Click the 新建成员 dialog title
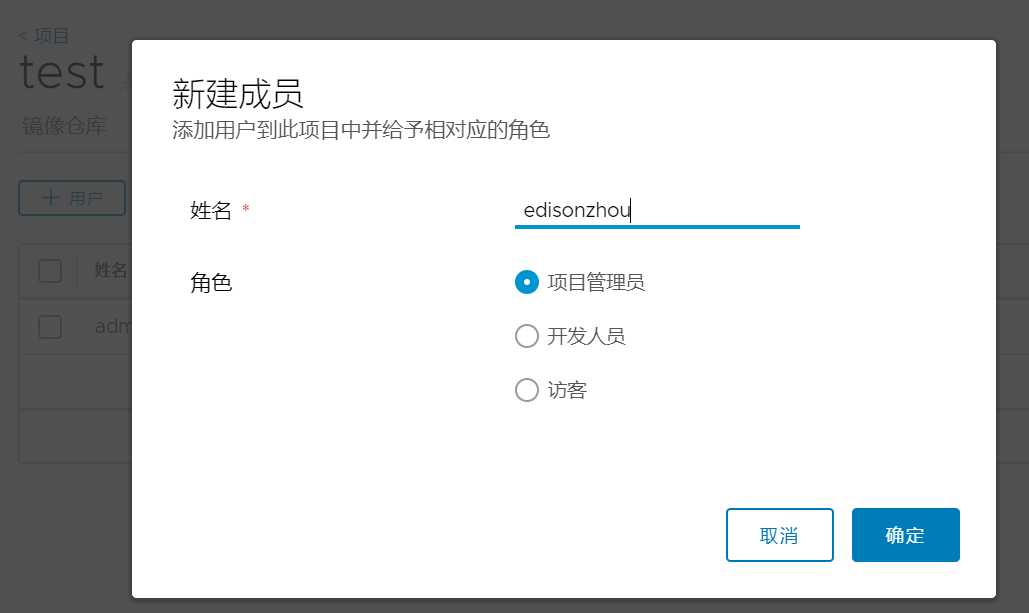This screenshot has height=613, width=1029. (x=238, y=94)
